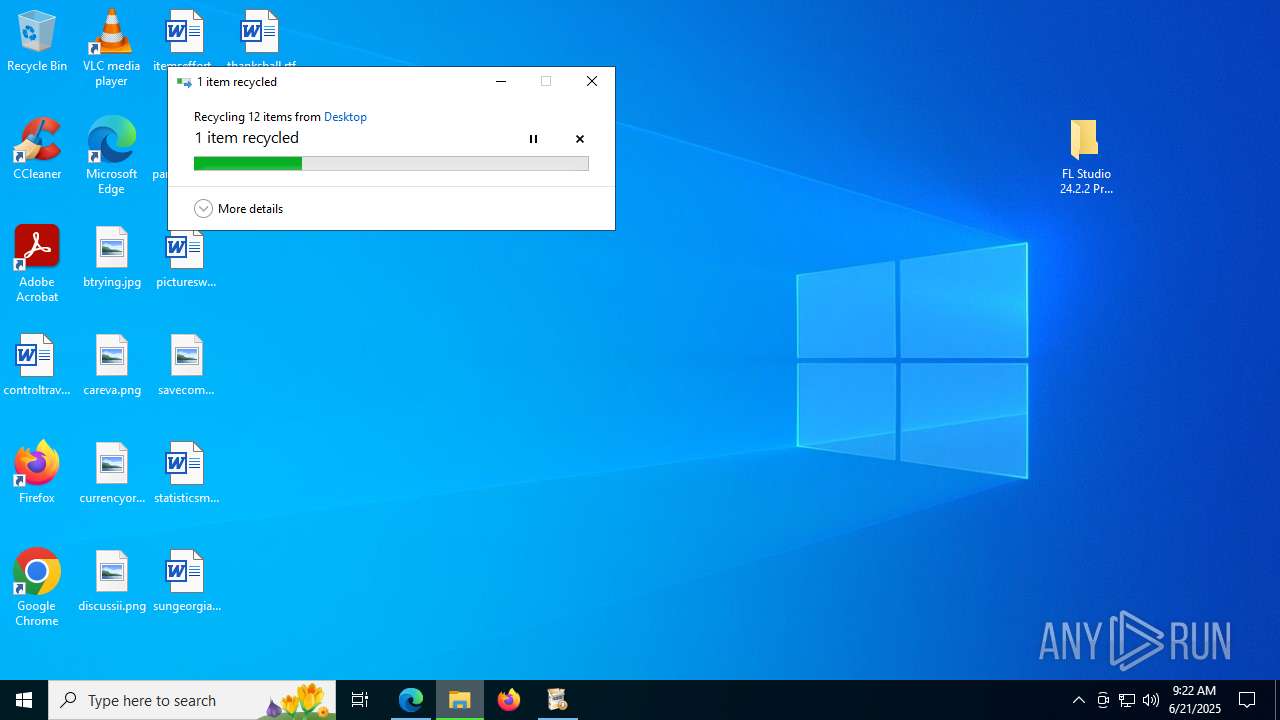Select the CCleaner desktop shortcut

pos(37,150)
